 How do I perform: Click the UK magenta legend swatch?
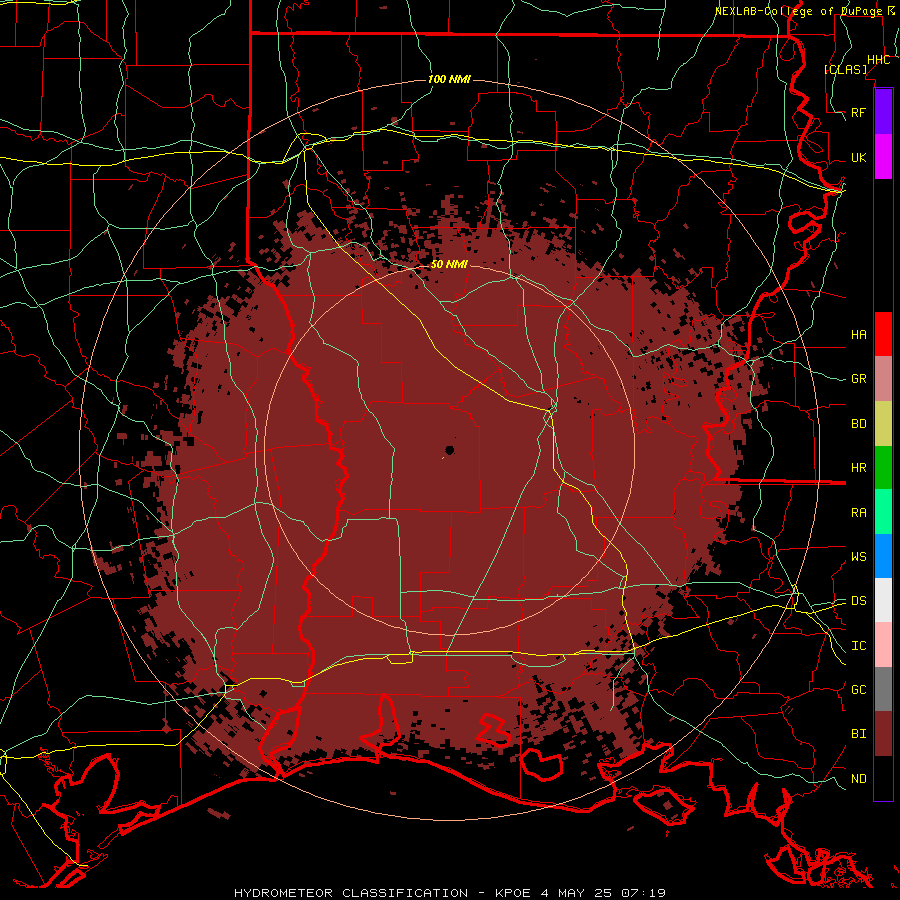[x=883, y=157]
